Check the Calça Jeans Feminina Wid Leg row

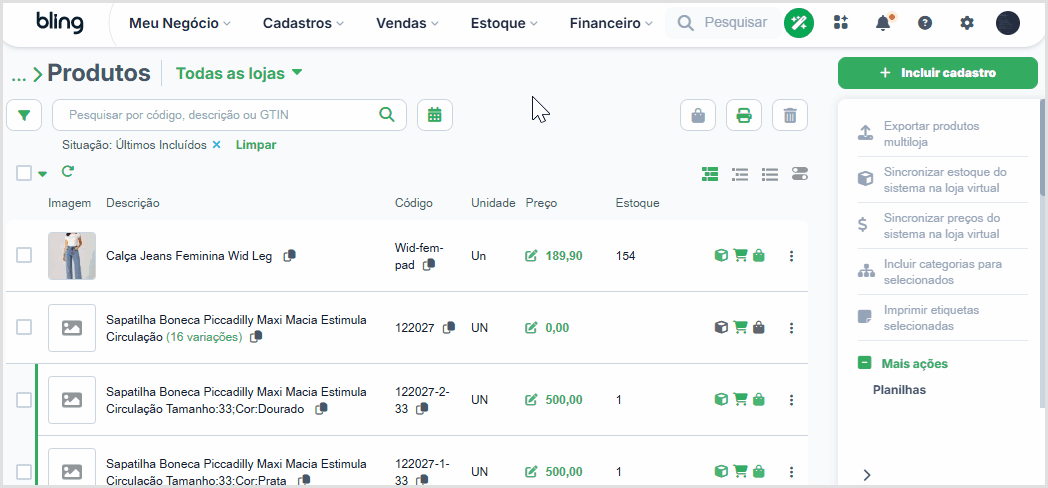[24, 255]
